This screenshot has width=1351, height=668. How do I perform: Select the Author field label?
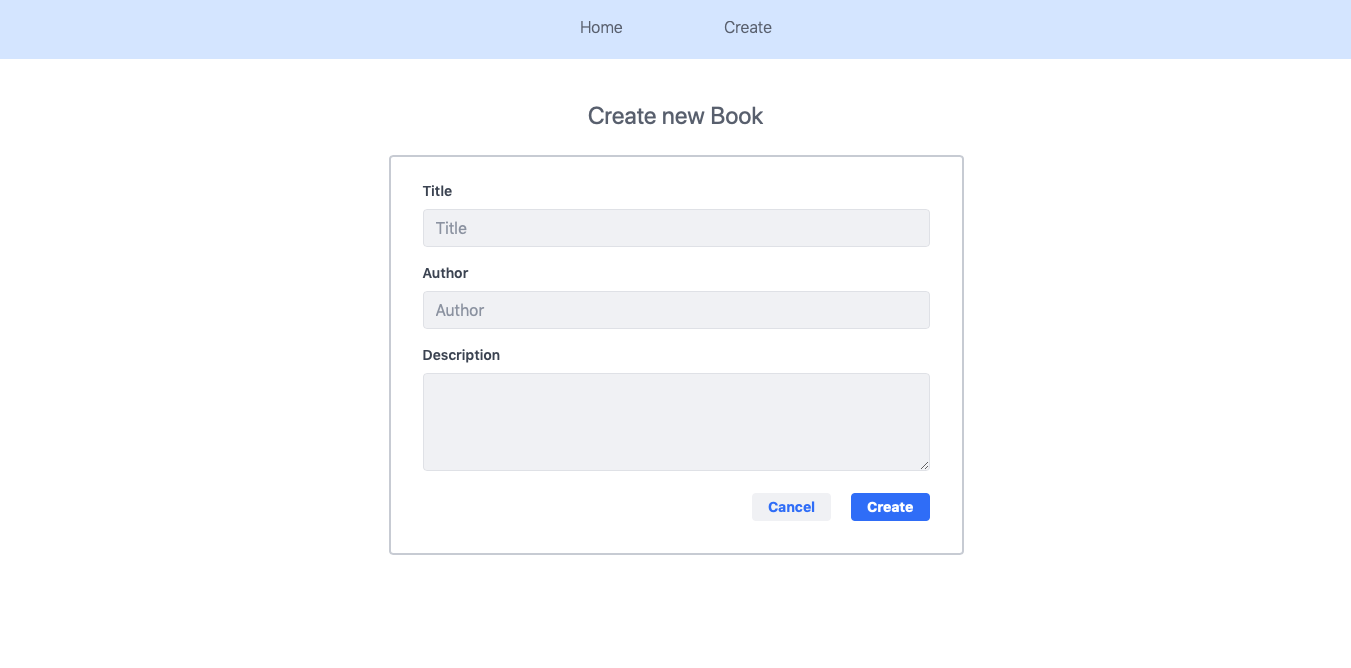click(x=445, y=272)
